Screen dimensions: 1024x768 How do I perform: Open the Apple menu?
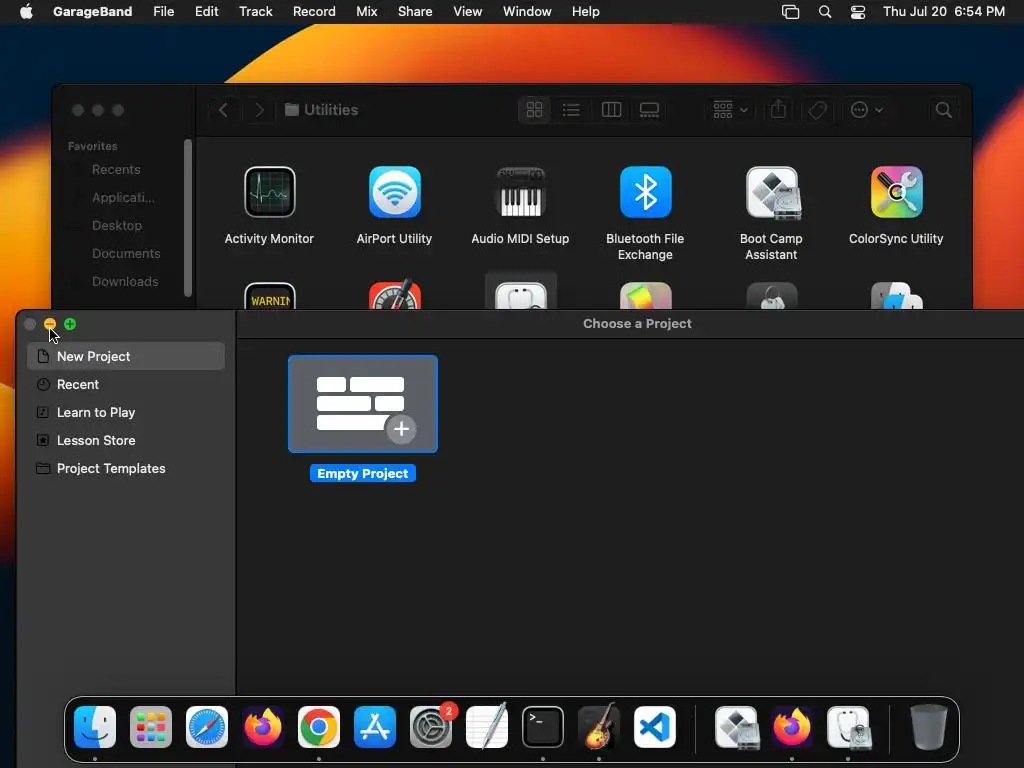click(x=26, y=12)
